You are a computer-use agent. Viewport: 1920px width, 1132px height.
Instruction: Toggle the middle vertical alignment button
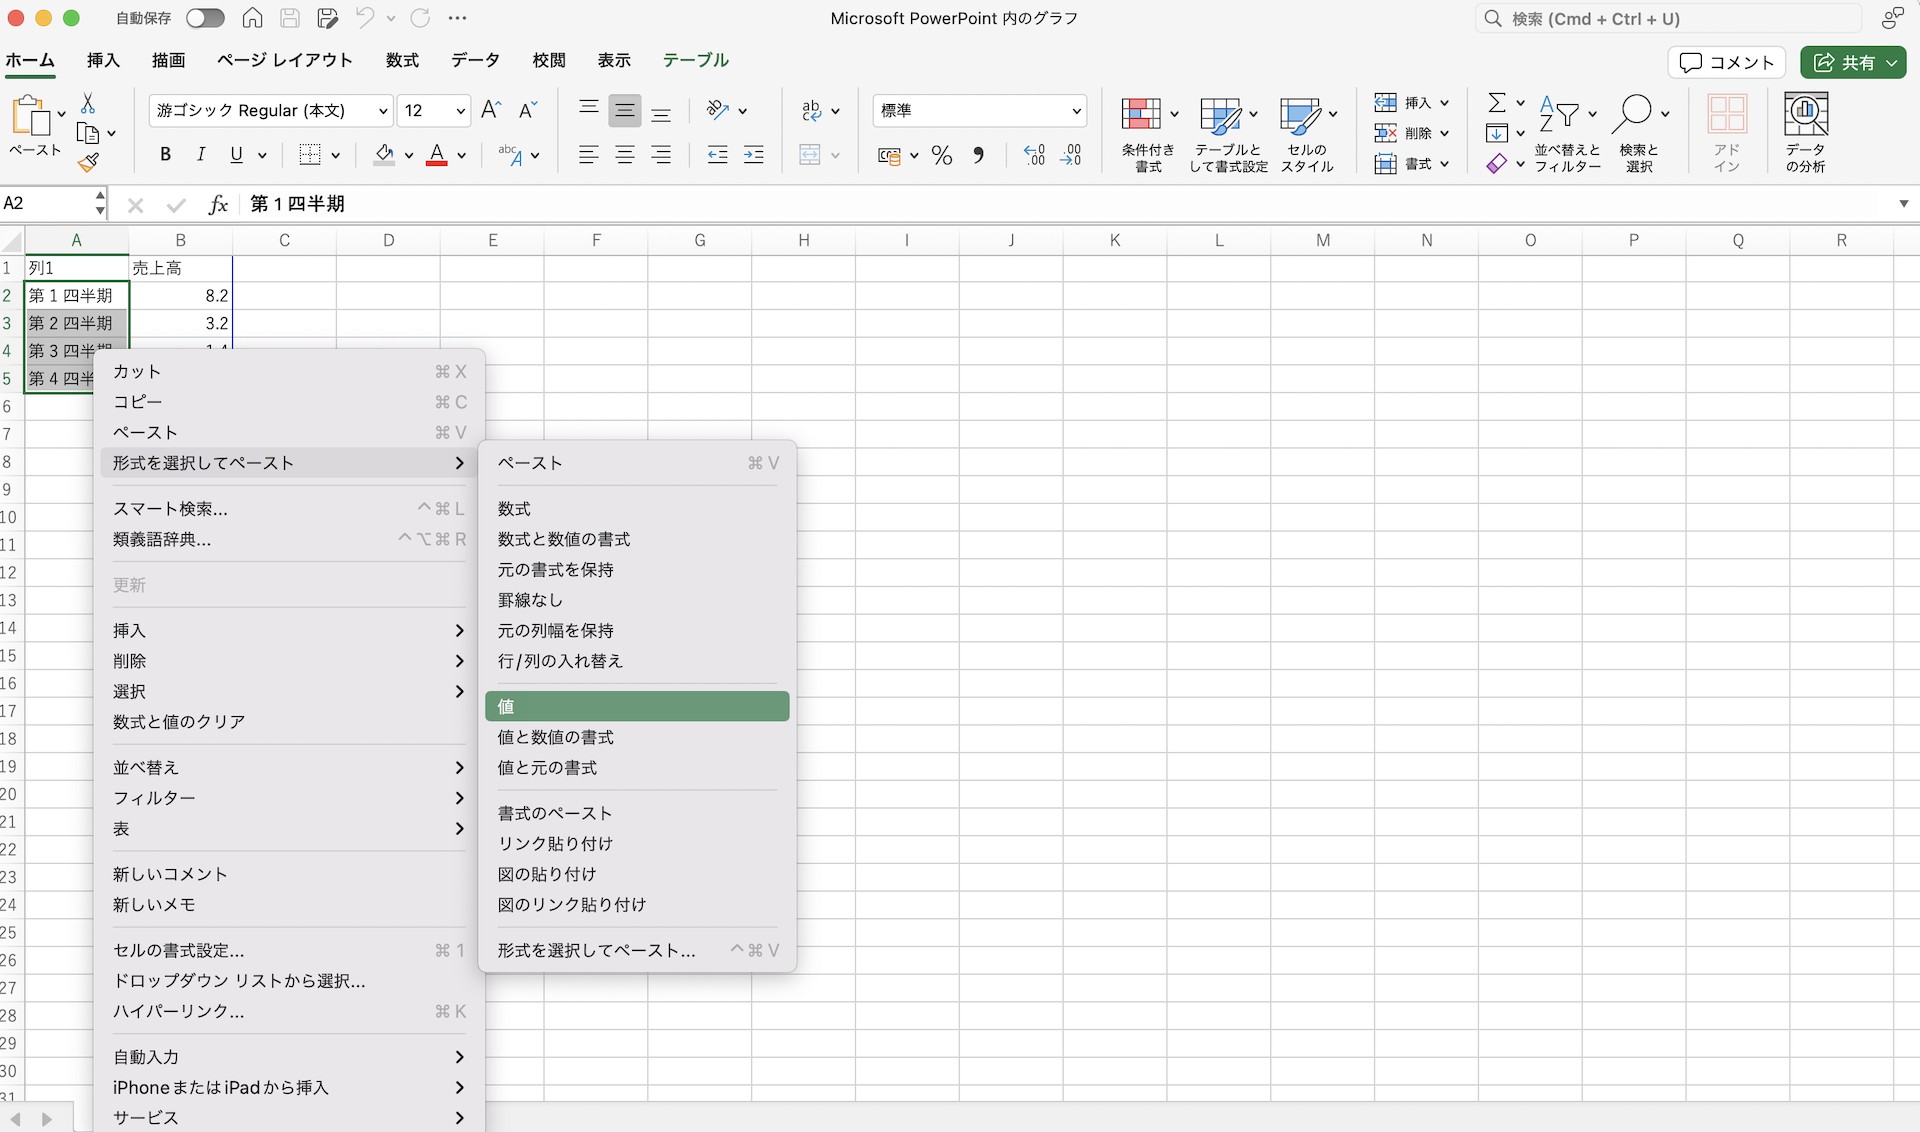625,110
